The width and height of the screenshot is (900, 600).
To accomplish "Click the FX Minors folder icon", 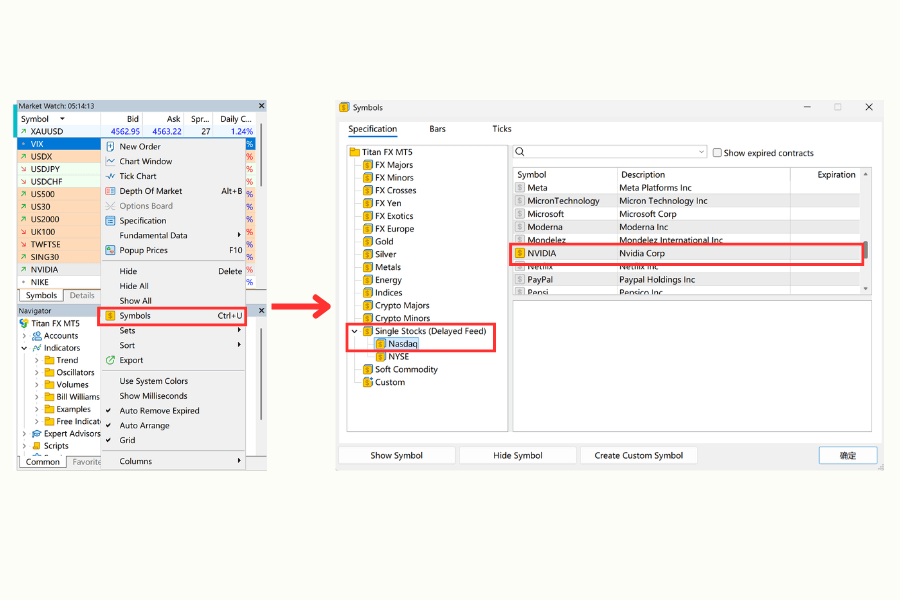I will [x=368, y=177].
